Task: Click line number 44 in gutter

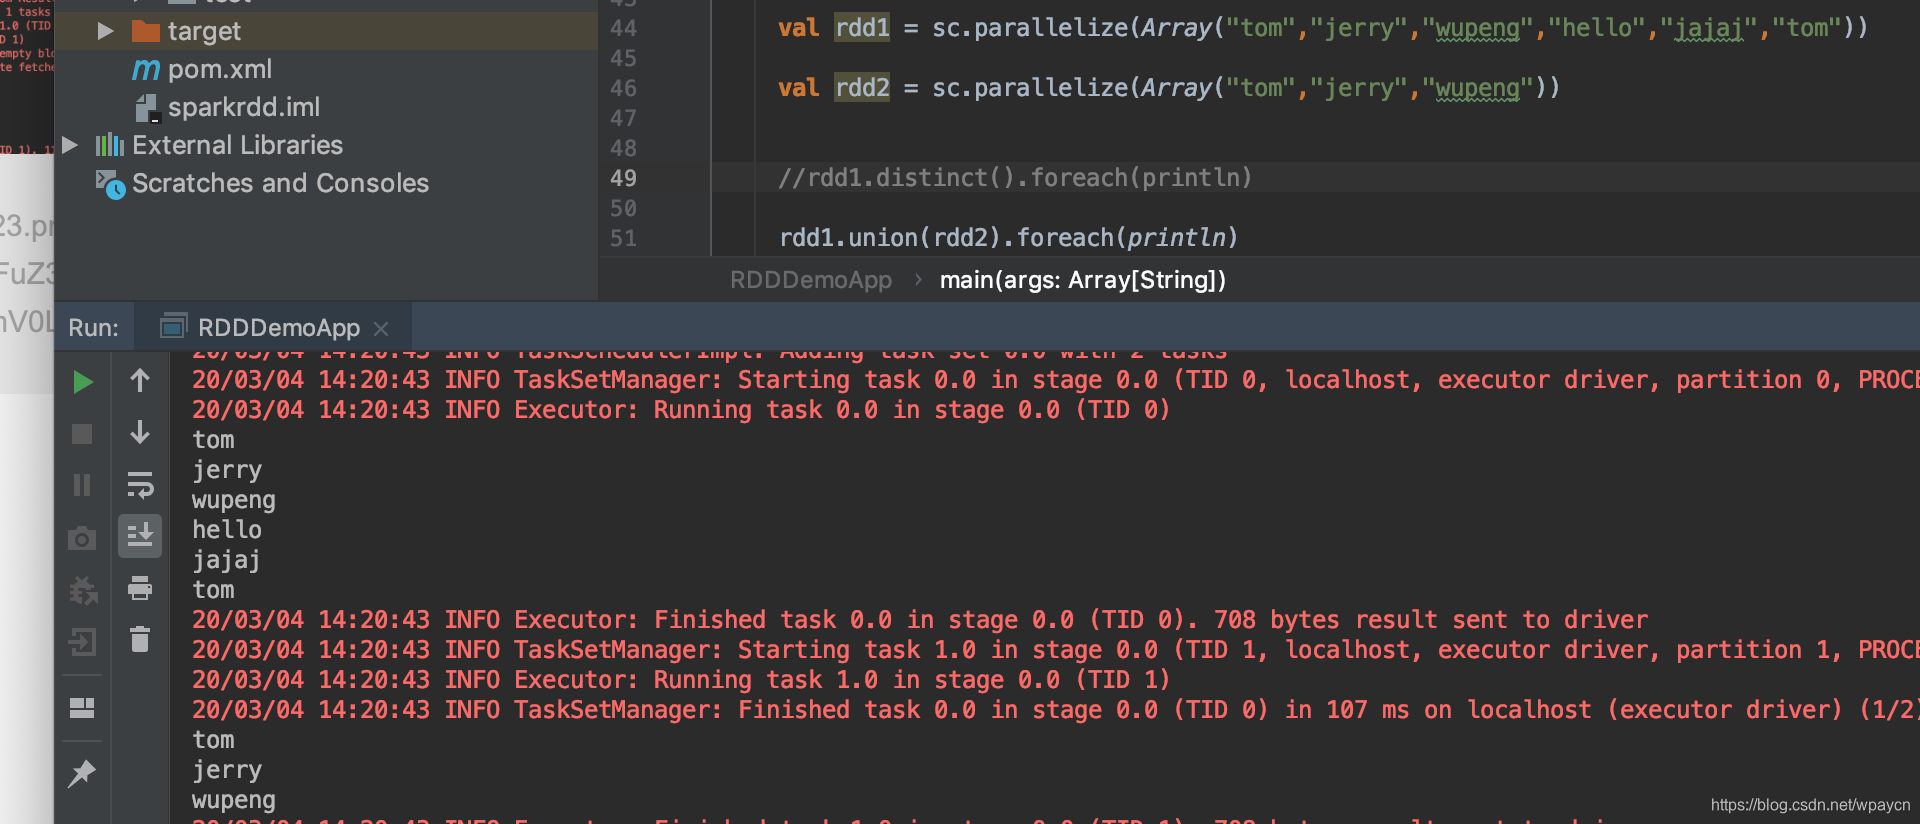Action: tap(623, 28)
